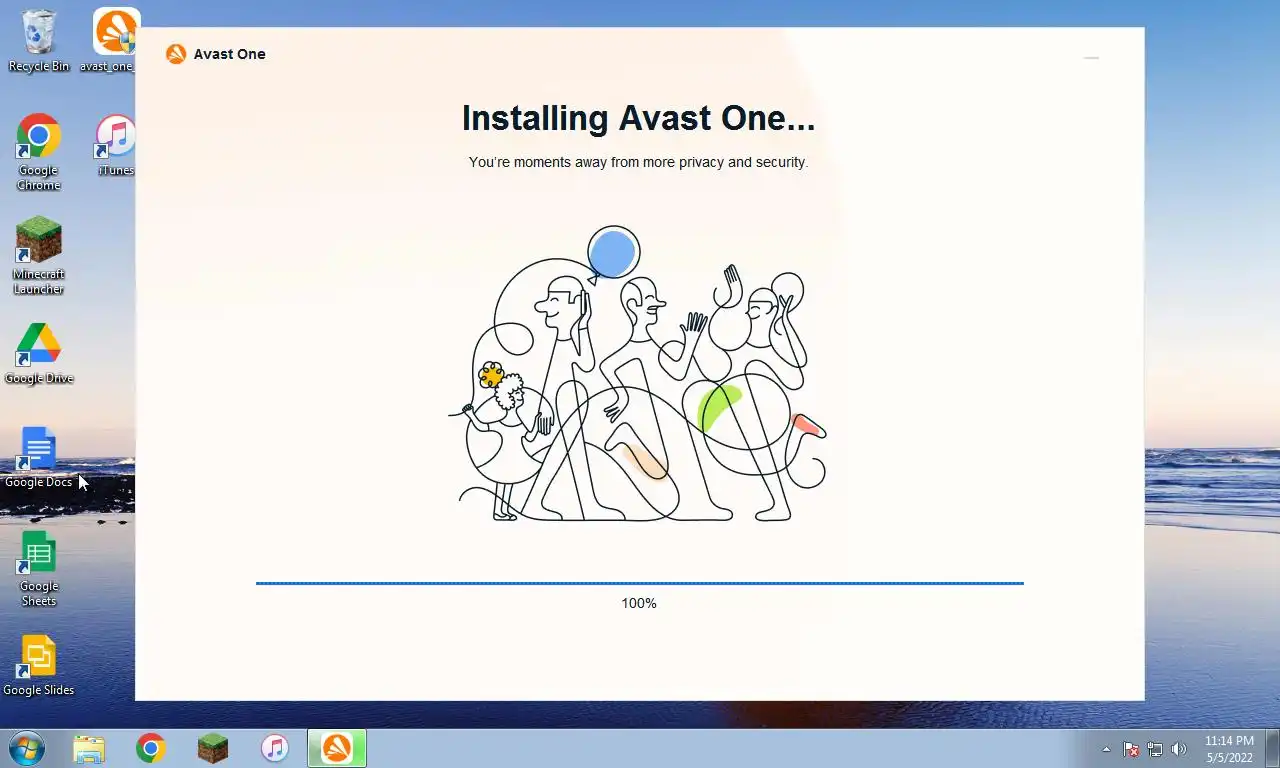
Task: Click the Installing Avast One heading
Action: (x=638, y=118)
